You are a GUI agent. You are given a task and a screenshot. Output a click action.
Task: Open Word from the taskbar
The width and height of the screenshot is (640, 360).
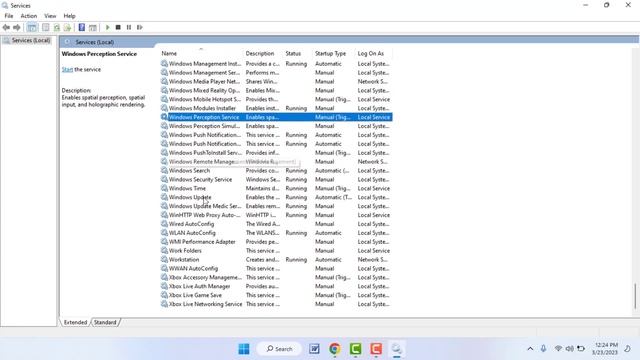click(x=314, y=349)
